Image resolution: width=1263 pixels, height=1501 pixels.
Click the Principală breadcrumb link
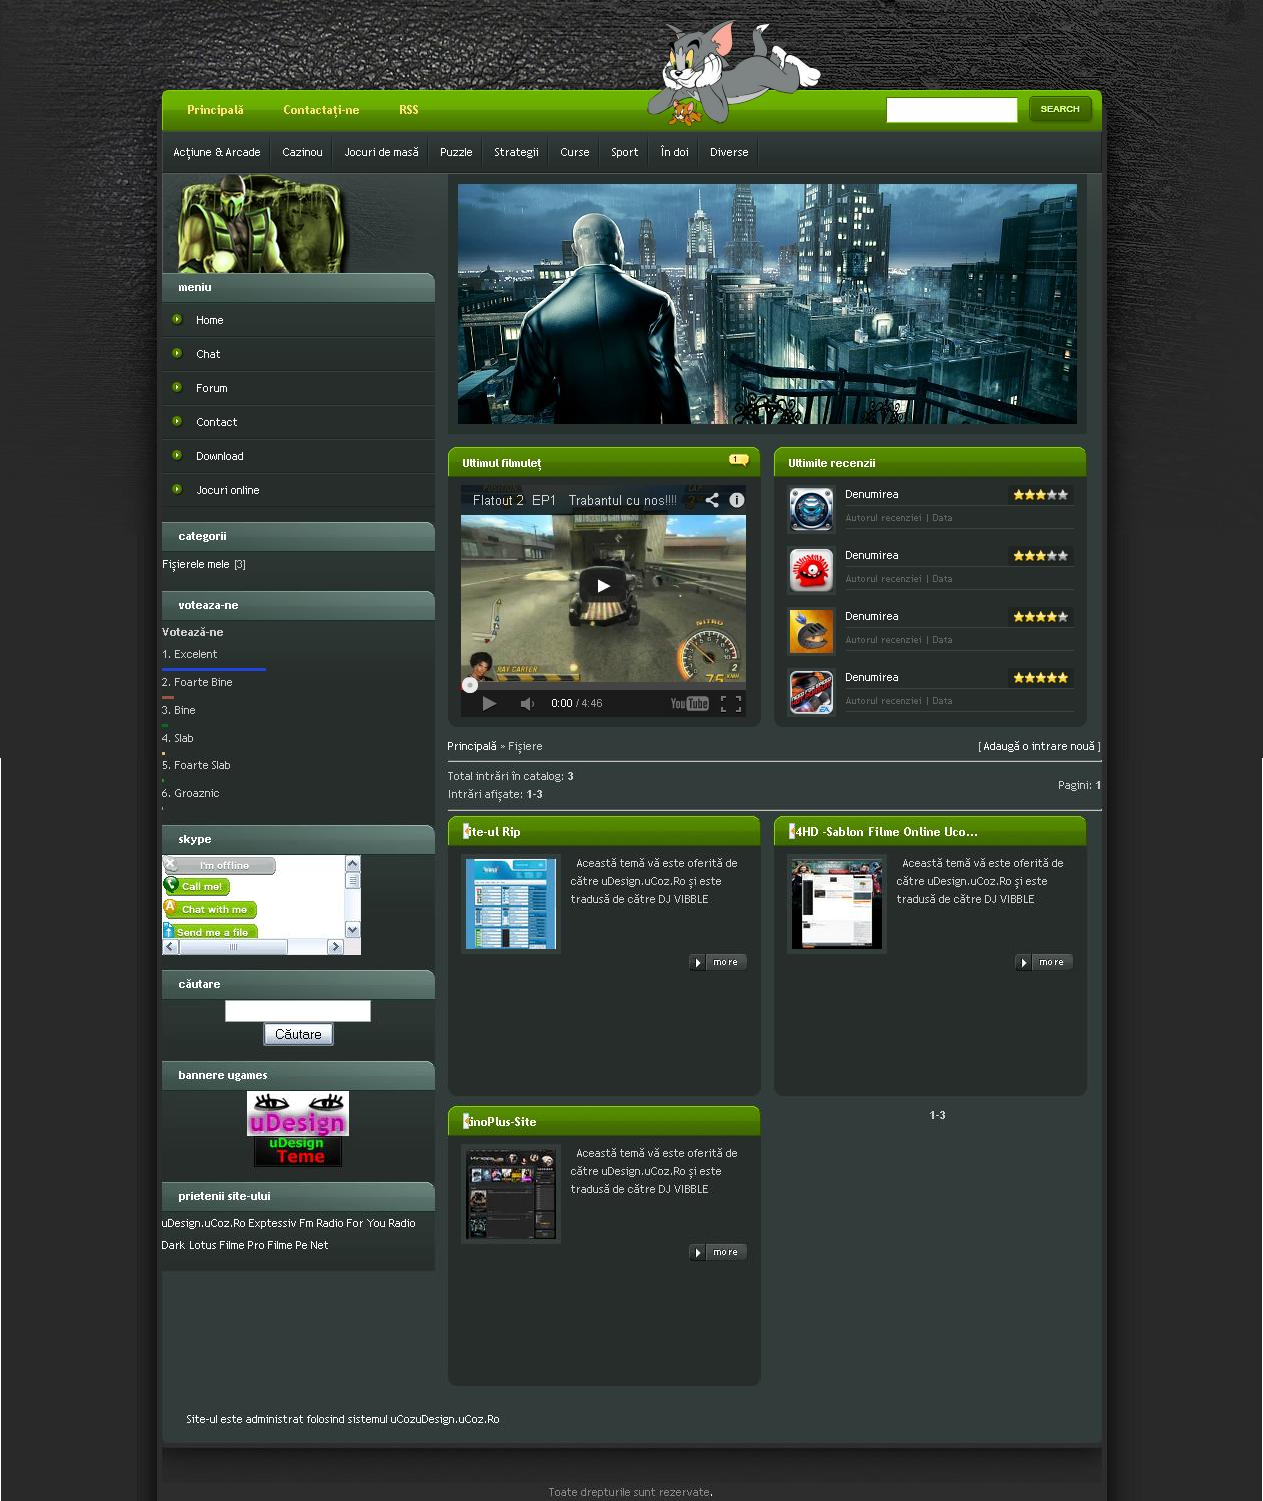[x=472, y=746]
